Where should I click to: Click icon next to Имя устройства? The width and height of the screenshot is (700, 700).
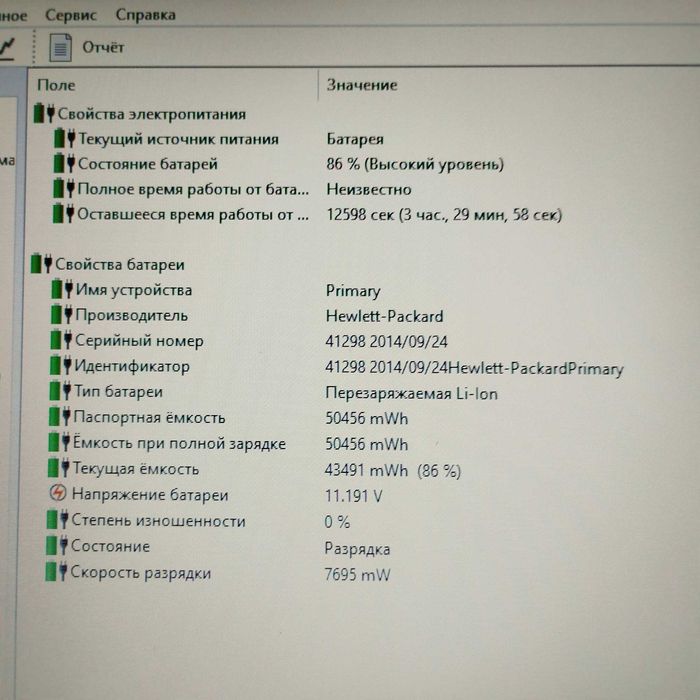(62, 289)
